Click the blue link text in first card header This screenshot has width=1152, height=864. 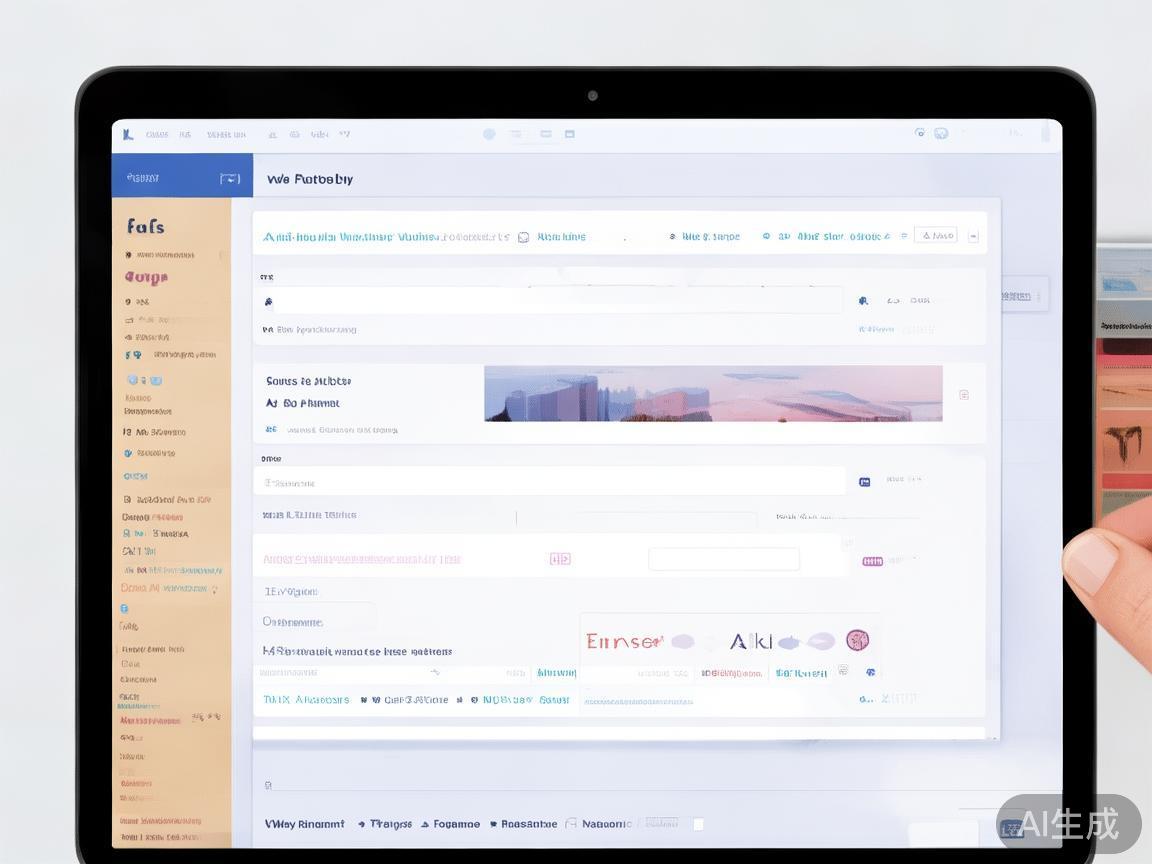pos(385,237)
